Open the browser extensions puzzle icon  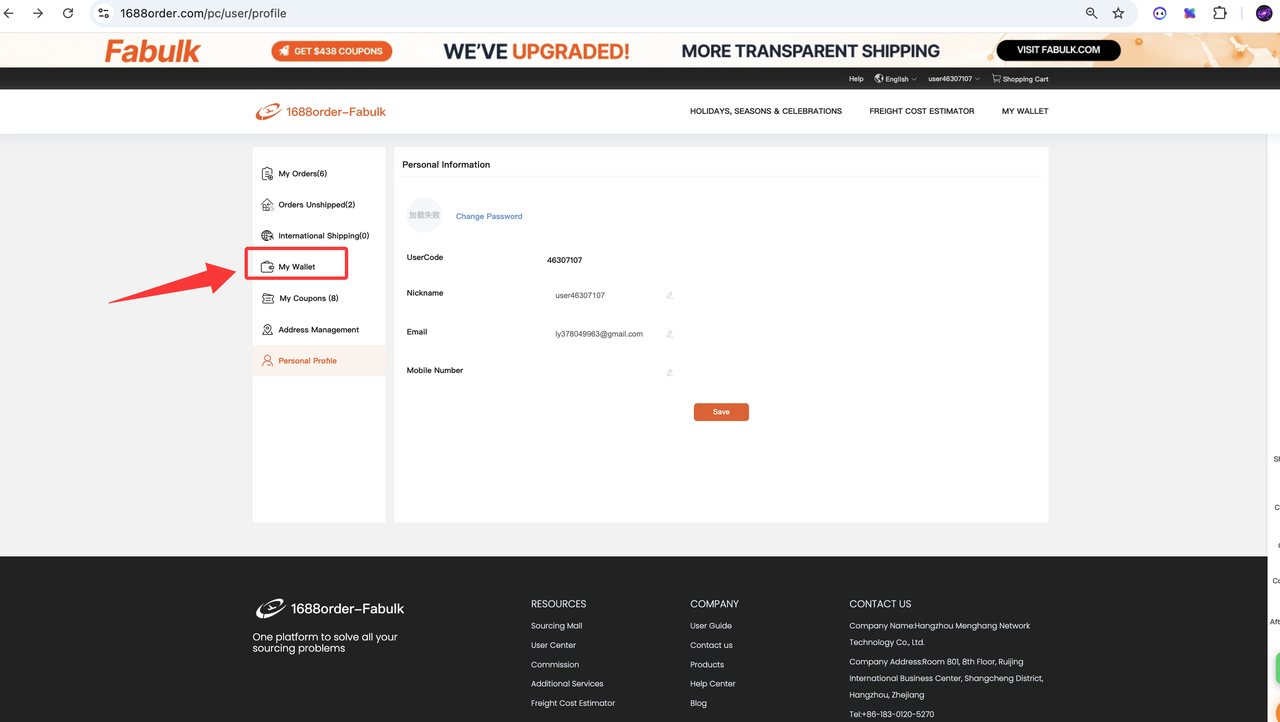(1220, 13)
